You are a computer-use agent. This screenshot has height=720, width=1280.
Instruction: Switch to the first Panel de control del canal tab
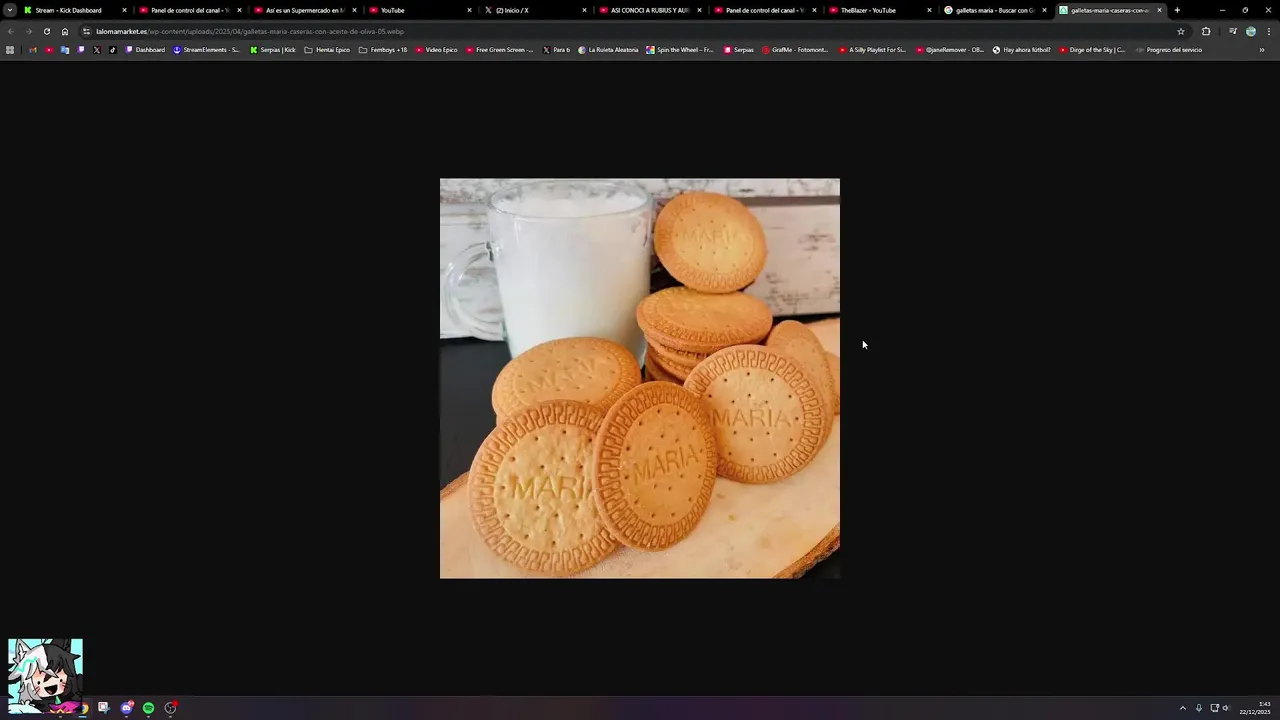point(190,10)
